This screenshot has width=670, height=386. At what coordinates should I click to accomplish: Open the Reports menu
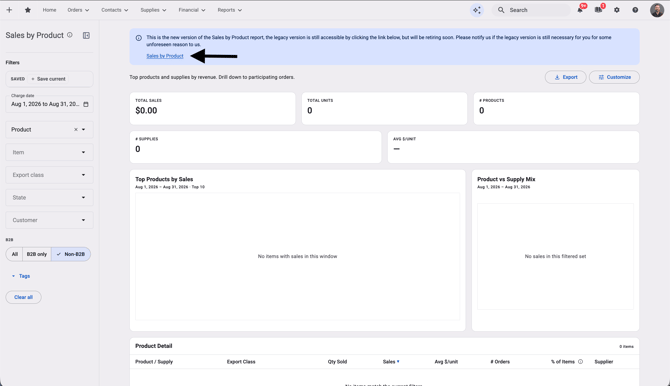pos(229,10)
